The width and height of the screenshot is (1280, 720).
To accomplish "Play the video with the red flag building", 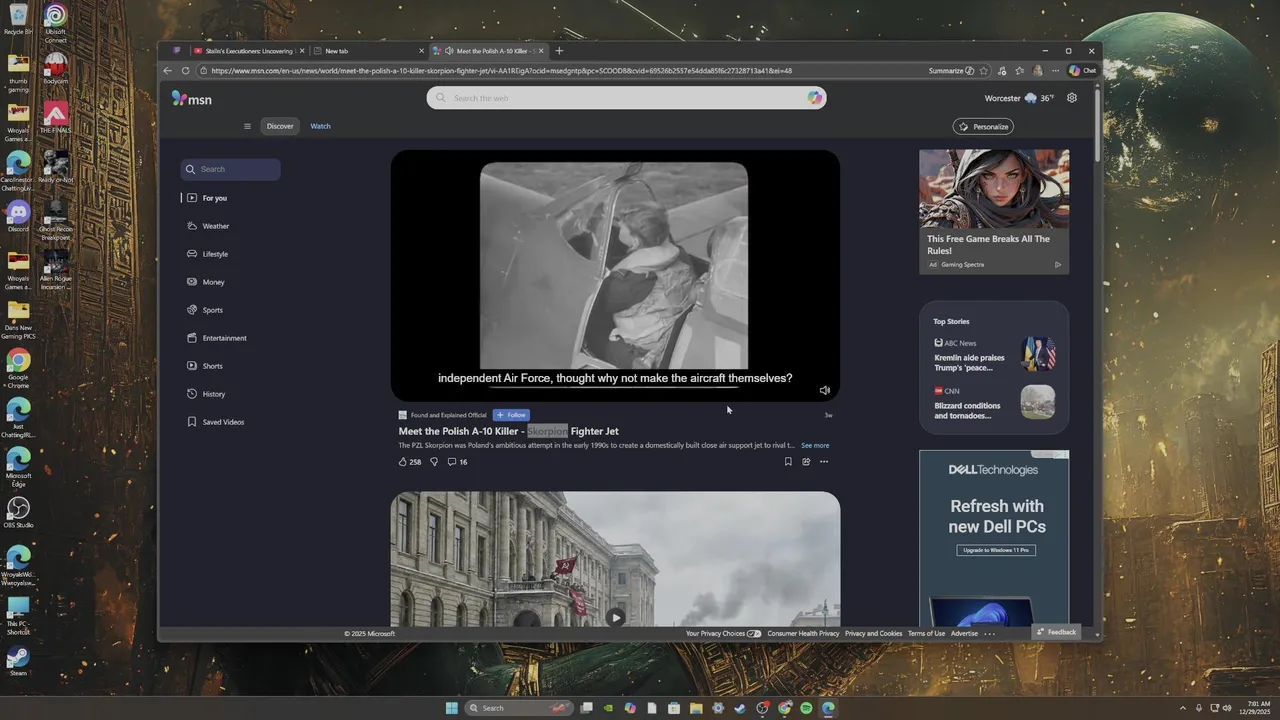I will [615, 617].
